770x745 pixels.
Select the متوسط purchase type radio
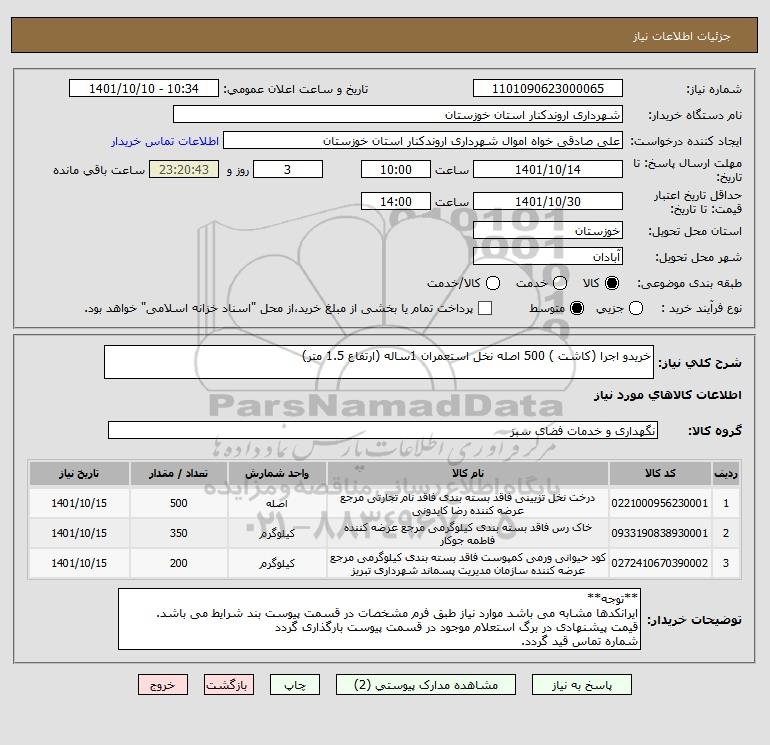coord(577,308)
